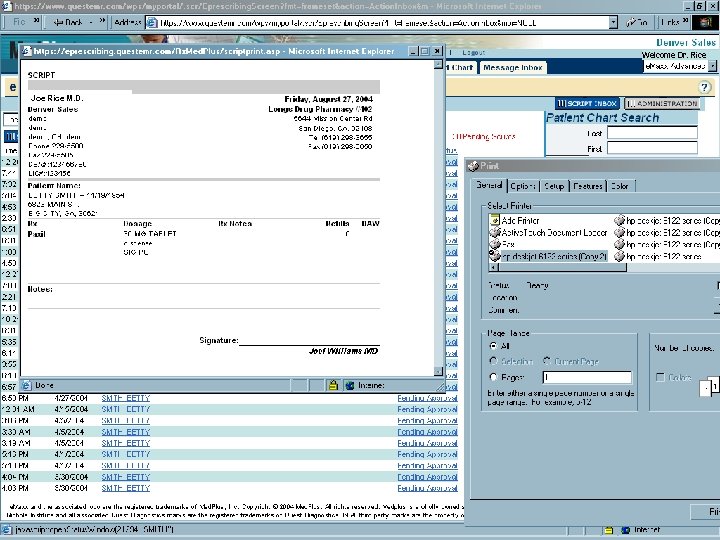Click the script popup scrollbar down arrow
Screen dimensions: 720x540
439,371
